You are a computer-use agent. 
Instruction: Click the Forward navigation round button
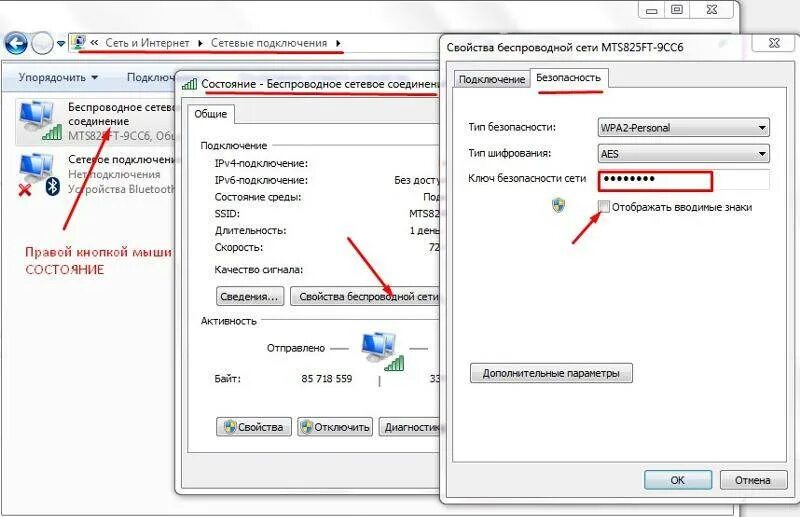point(42,43)
